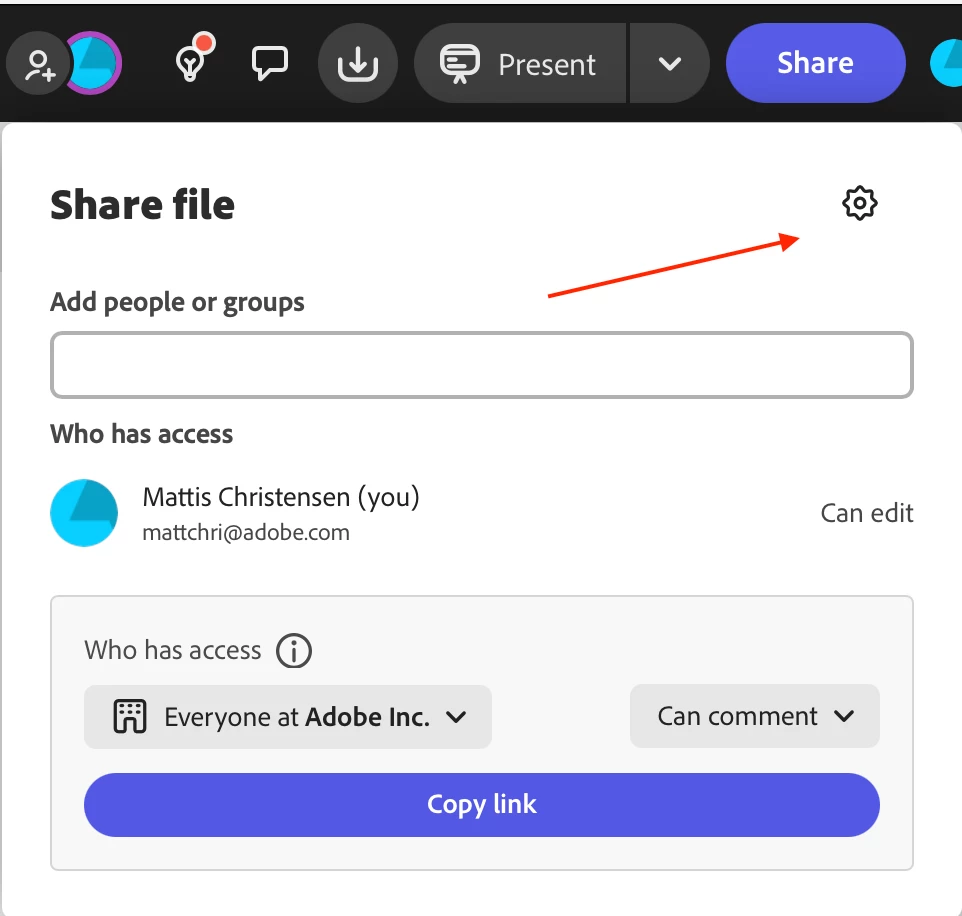
Task: Open the Everyone at Adobe Inc. dropdown
Action: [x=288, y=717]
